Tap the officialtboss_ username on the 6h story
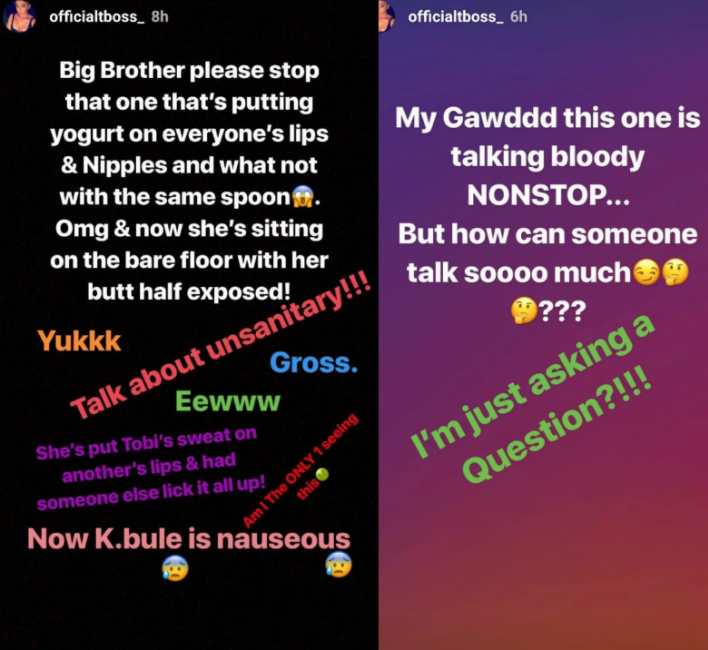The height and width of the screenshot is (650, 708). 455,17
